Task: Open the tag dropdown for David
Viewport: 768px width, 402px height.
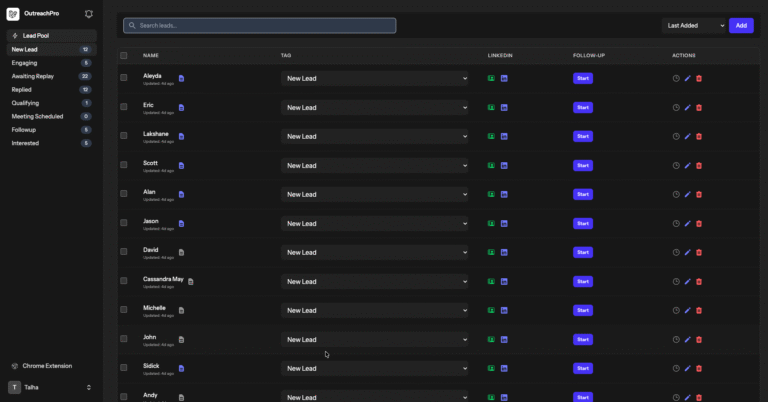Action: 374,253
